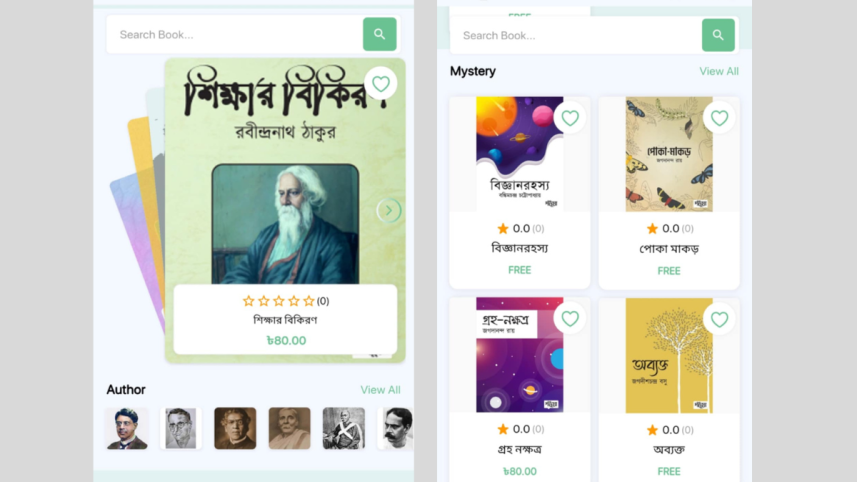This screenshot has height=482, width=857.
Task: Advance featured carousel with the right chevron
Action: click(389, 210)
